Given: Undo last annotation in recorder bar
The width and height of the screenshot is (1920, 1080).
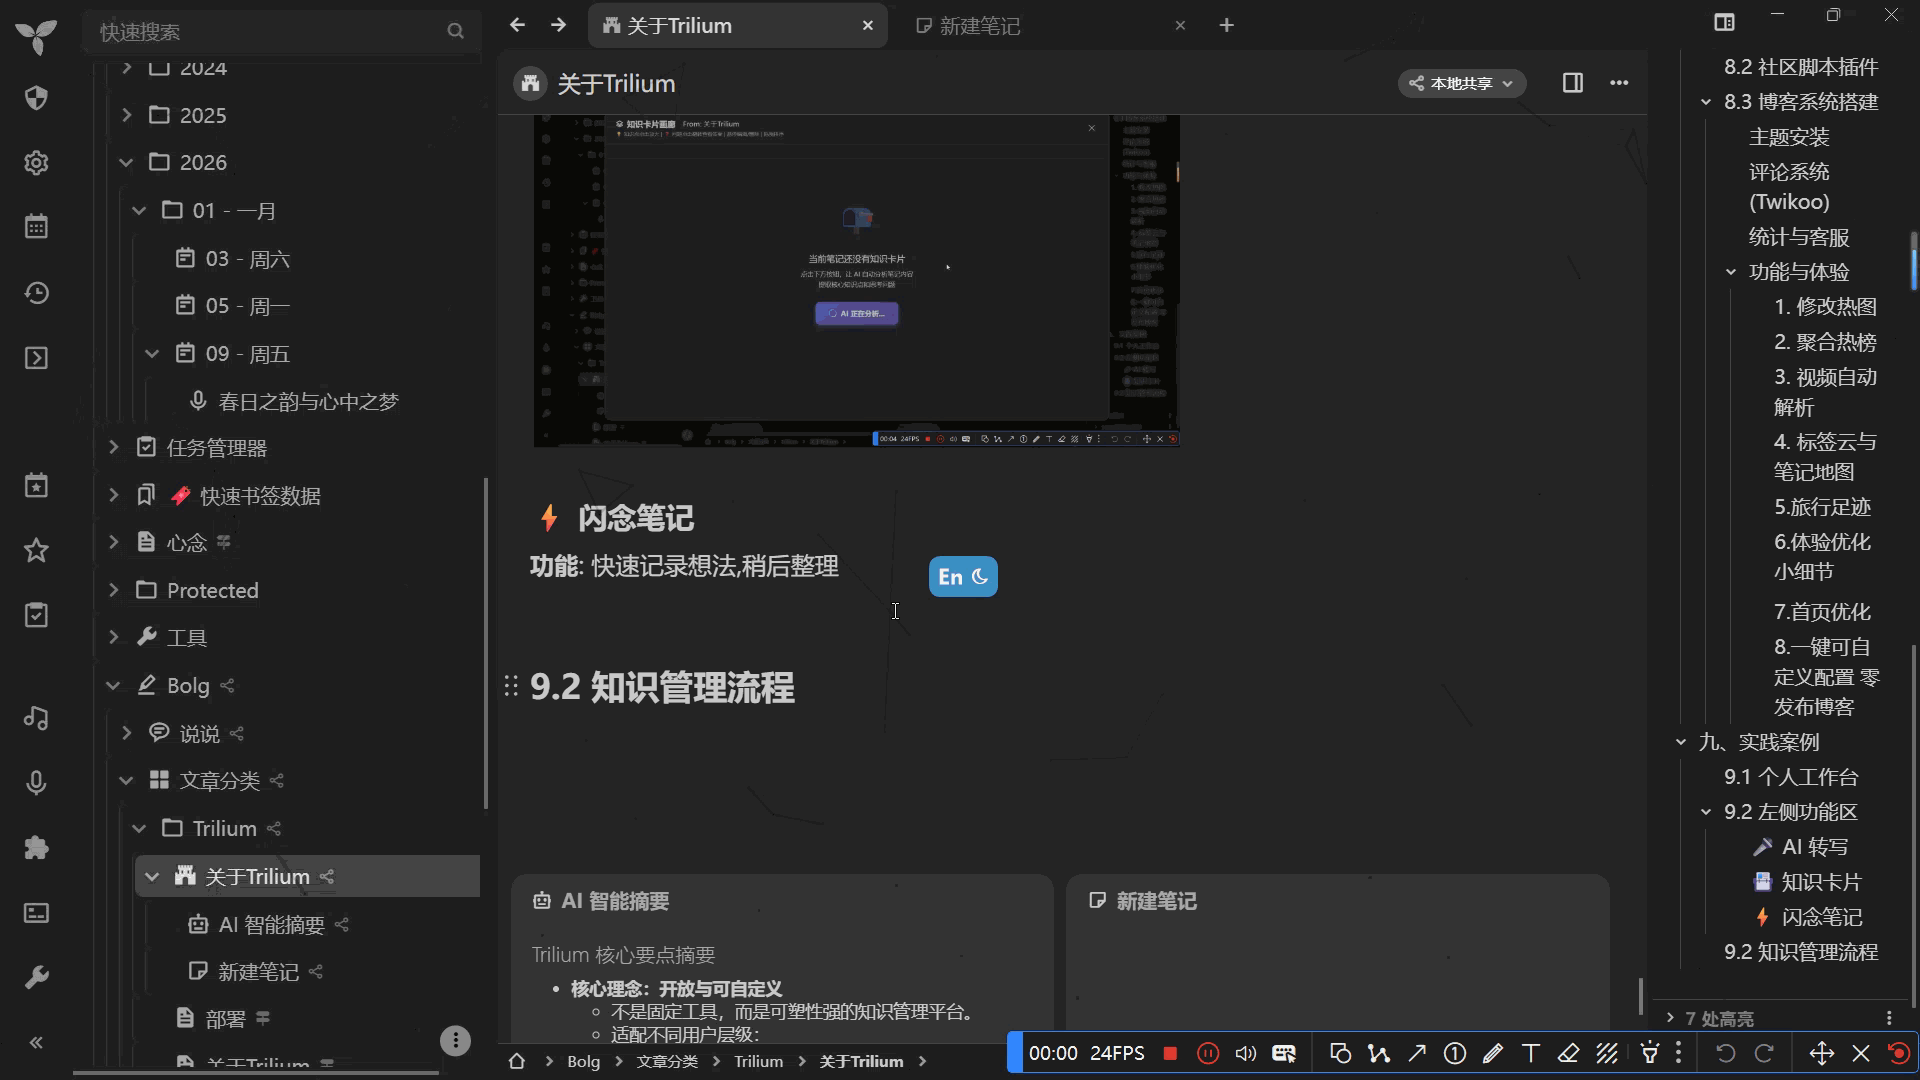Looking at the screenshot, I should pyautogui.click(x=1725, y=1053).
